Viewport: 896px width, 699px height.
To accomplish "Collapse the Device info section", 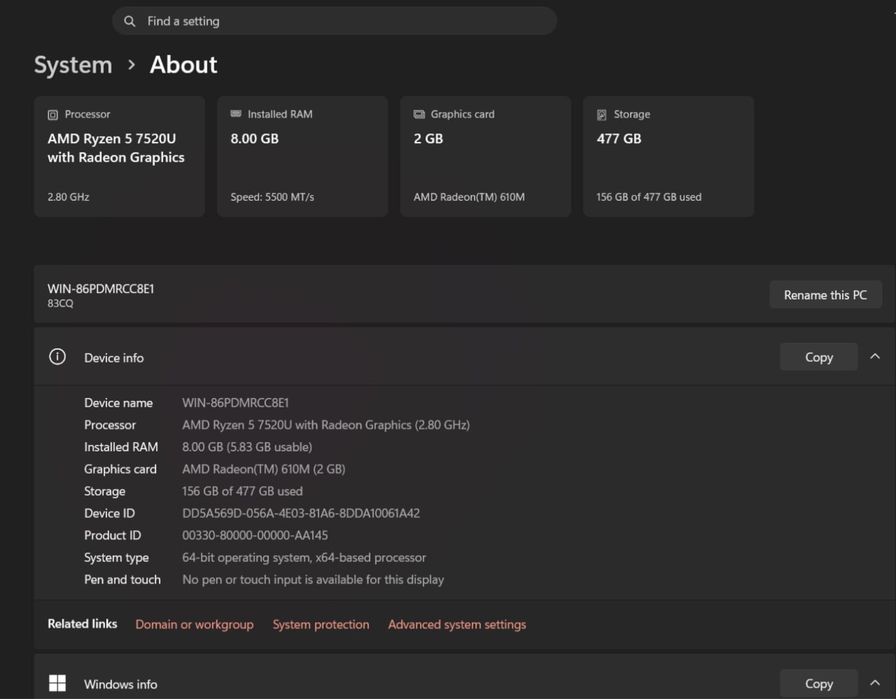I will click(875, 357).
